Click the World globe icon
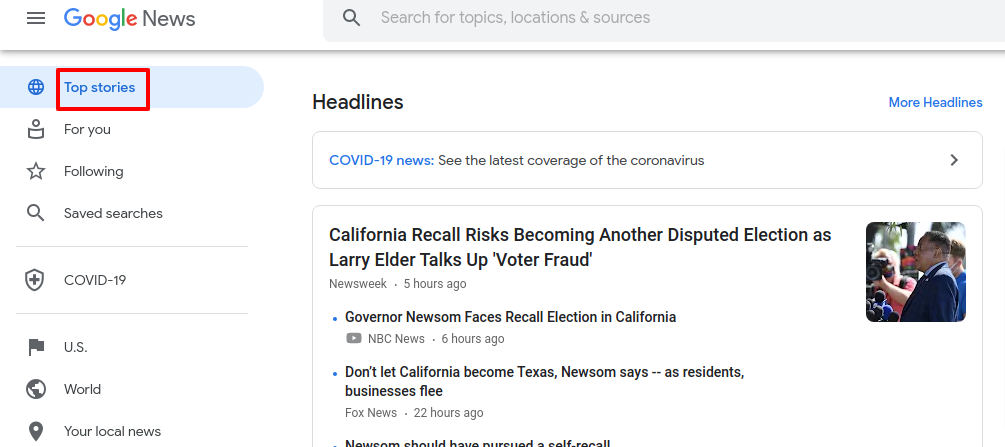This screenshot has height=447, width=1005. click(36, 389)
